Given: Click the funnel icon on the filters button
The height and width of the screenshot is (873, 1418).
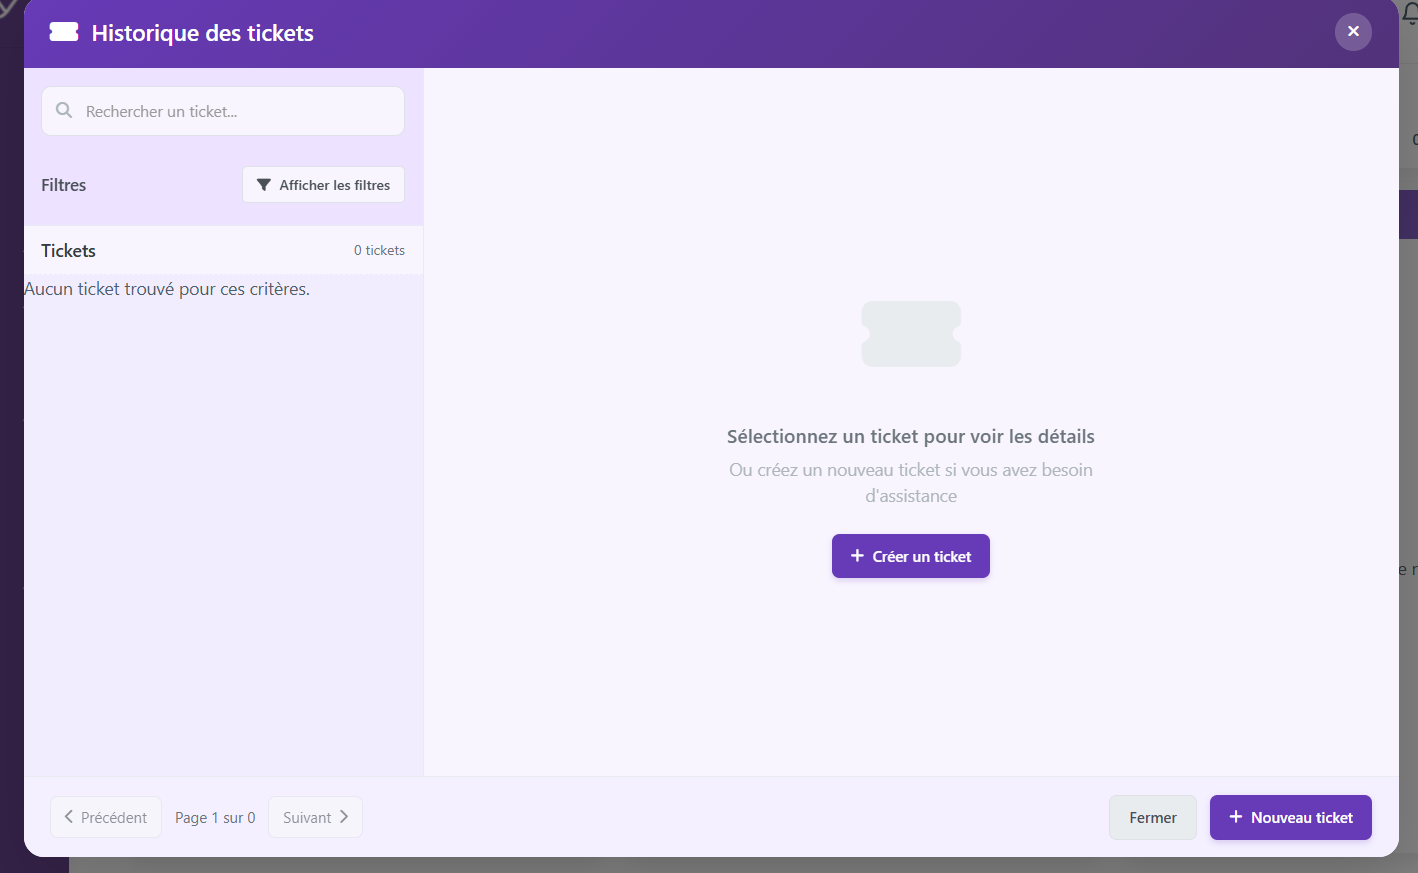Looking at the screenshot, I should point(264,184).
